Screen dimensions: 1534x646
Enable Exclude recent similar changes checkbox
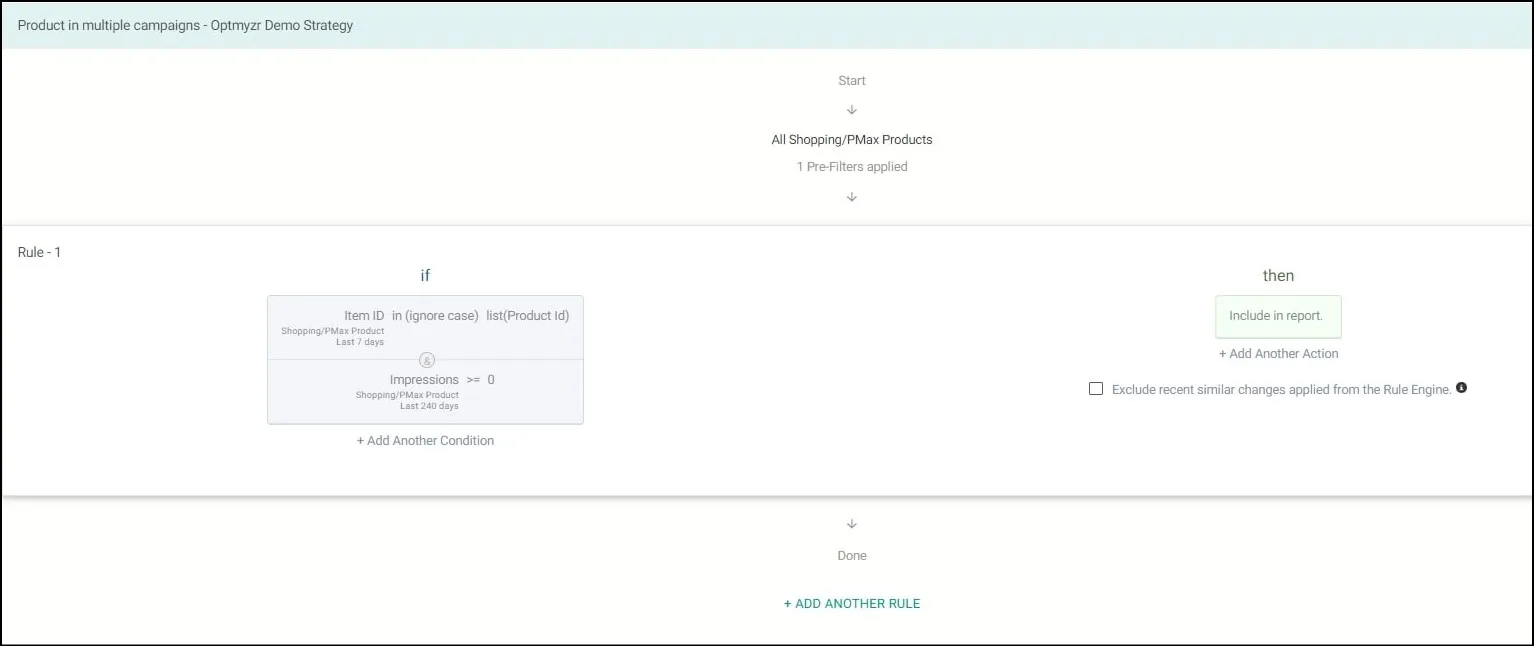click(1096, 389)
